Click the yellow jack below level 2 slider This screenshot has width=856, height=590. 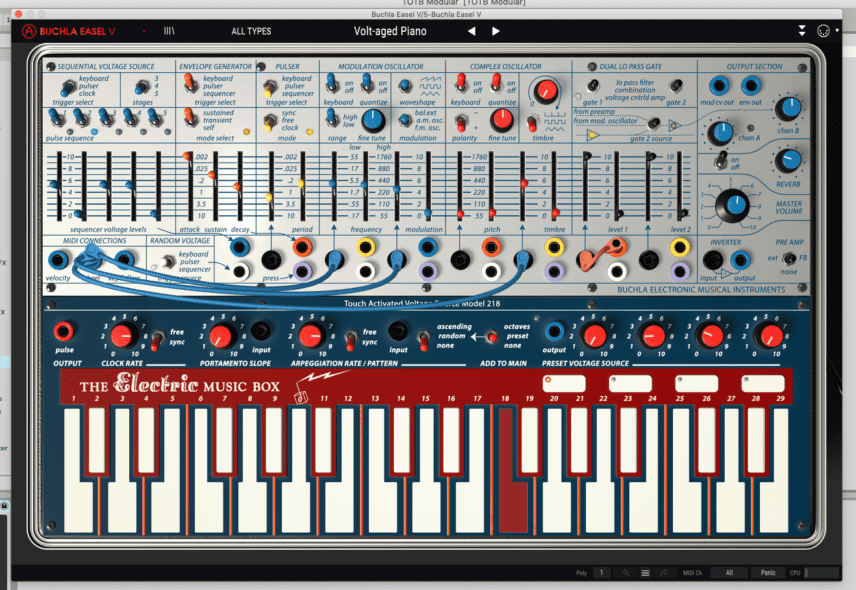coord(680,247)
